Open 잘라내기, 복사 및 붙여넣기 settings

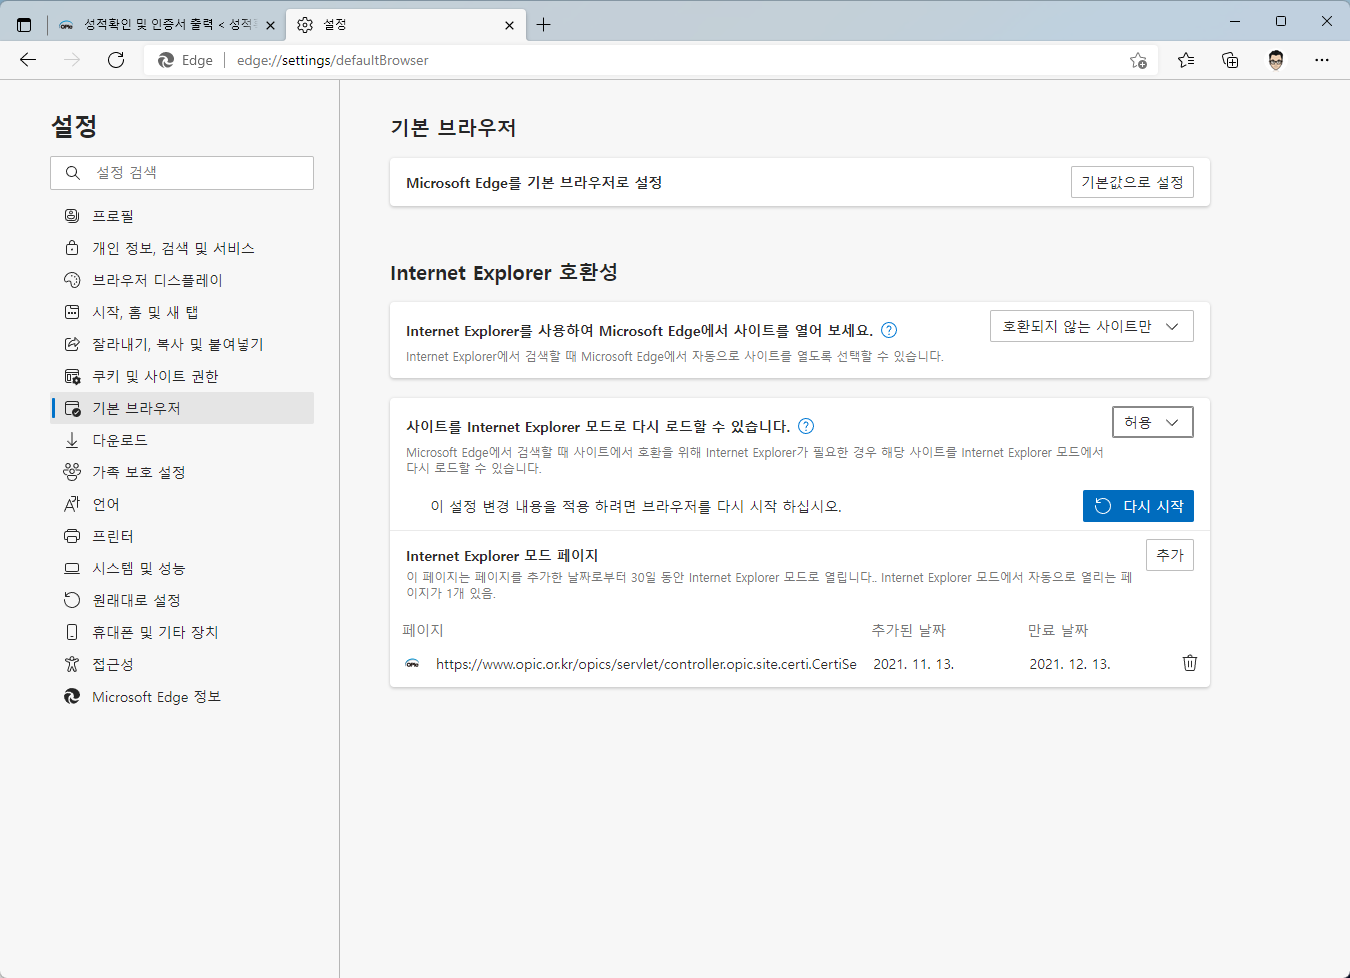tap(182, 344)
